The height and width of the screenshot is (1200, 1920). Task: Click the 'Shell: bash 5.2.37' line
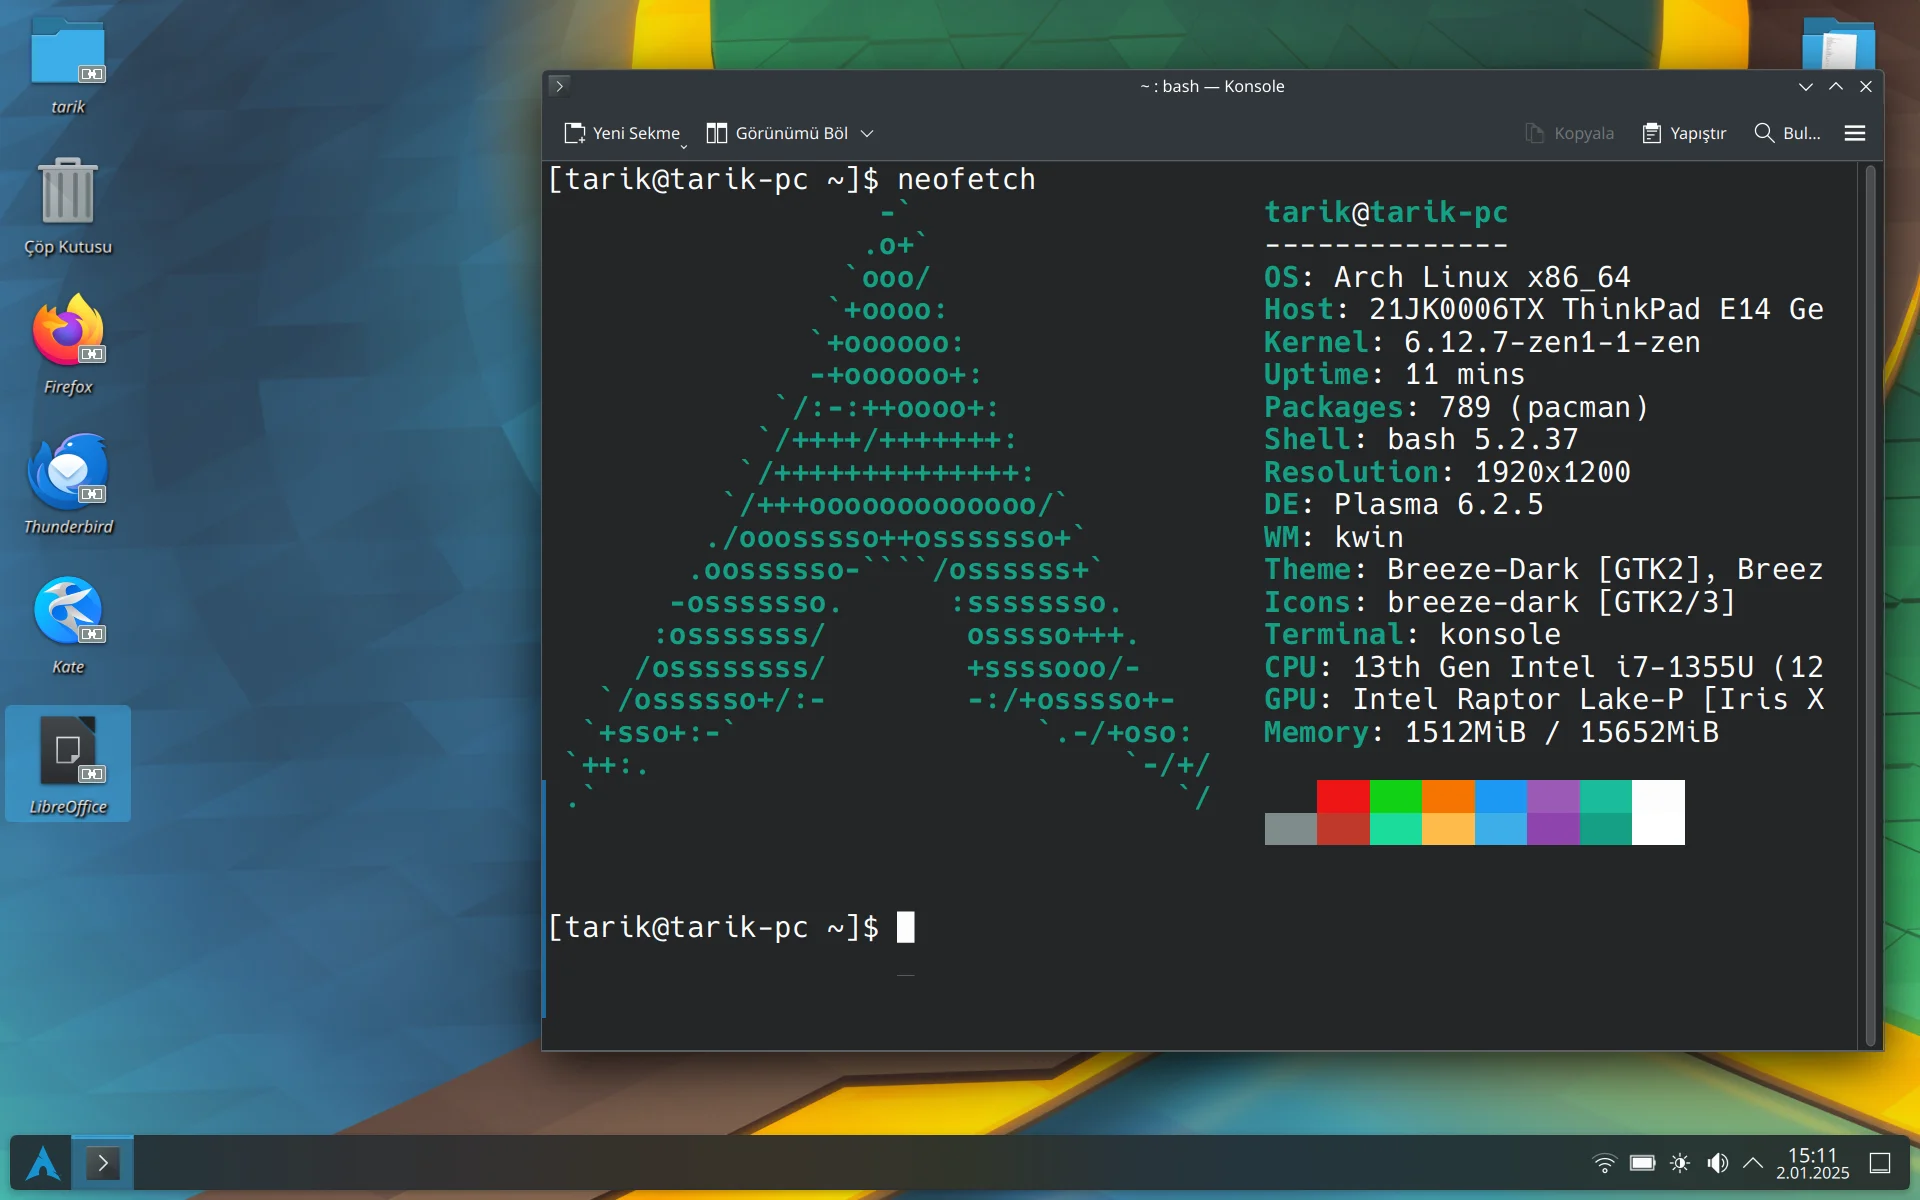pos(1421,439)
